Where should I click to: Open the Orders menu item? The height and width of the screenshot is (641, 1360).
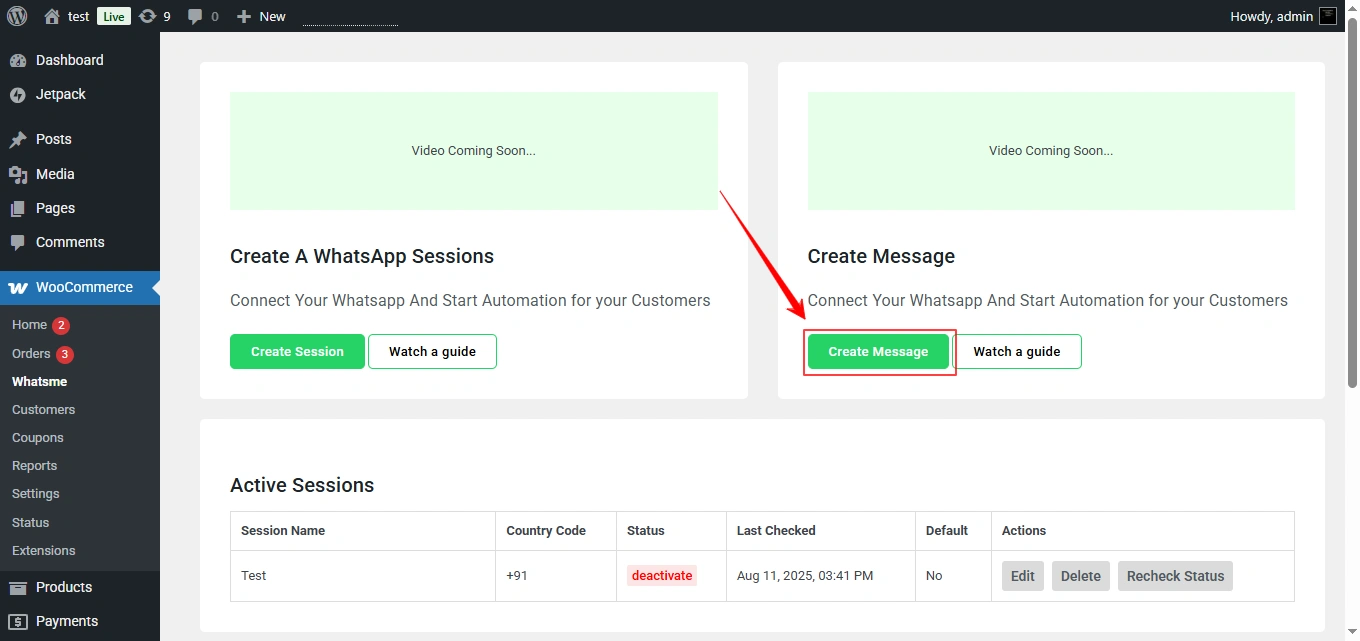pos(30,353)
